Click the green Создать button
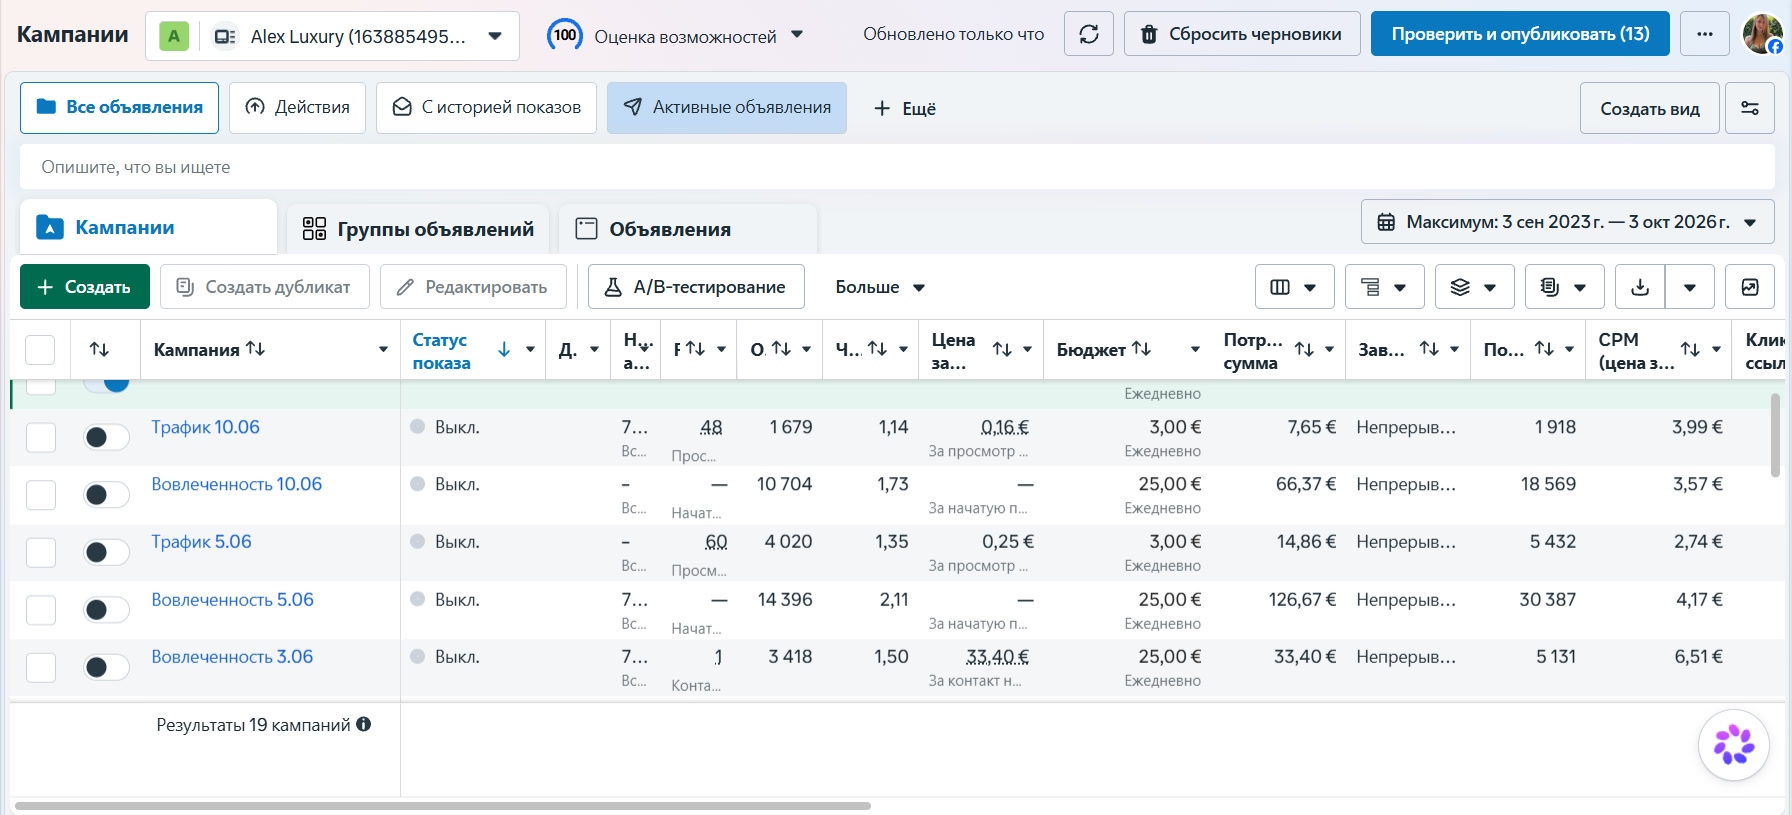This screenshot has height=815, width=1792. (85, 287)
